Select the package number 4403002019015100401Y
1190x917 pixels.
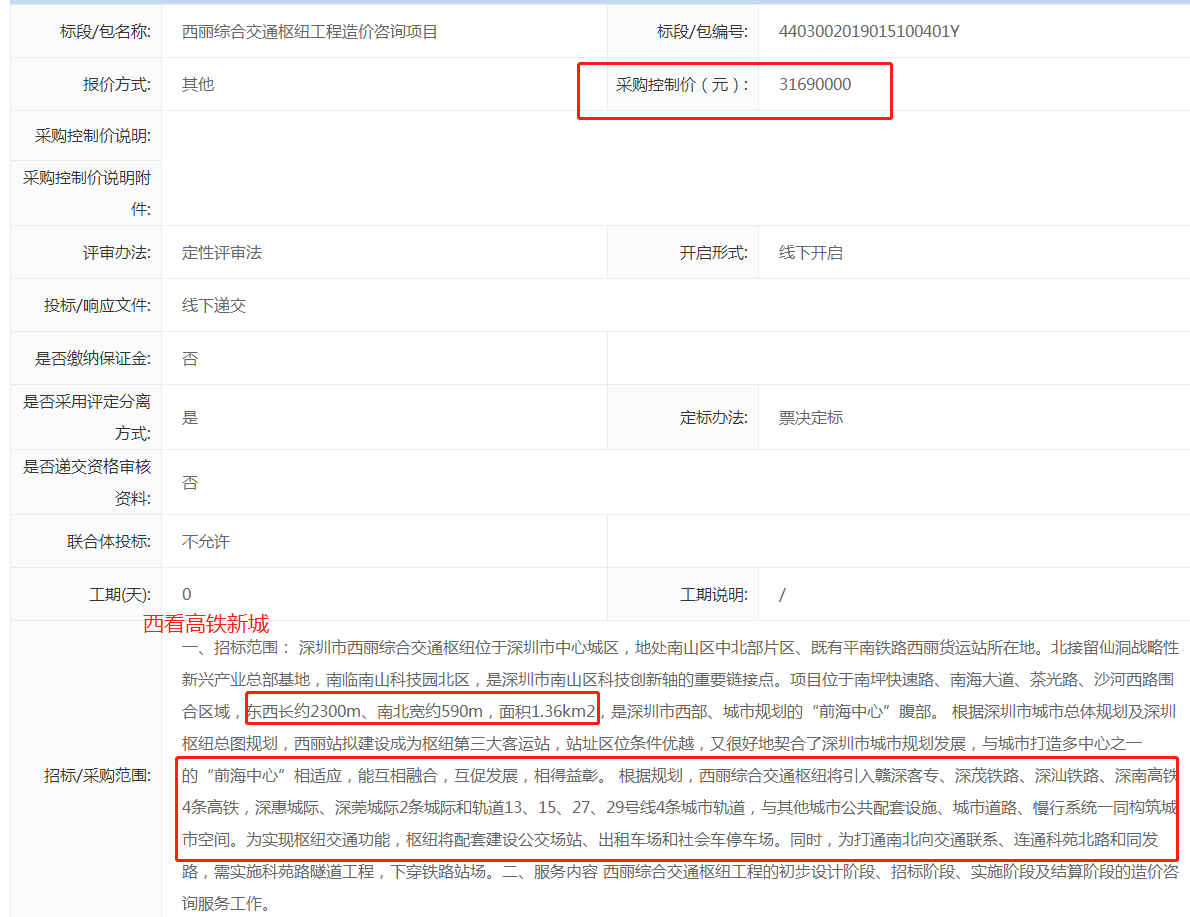[869, 32]
